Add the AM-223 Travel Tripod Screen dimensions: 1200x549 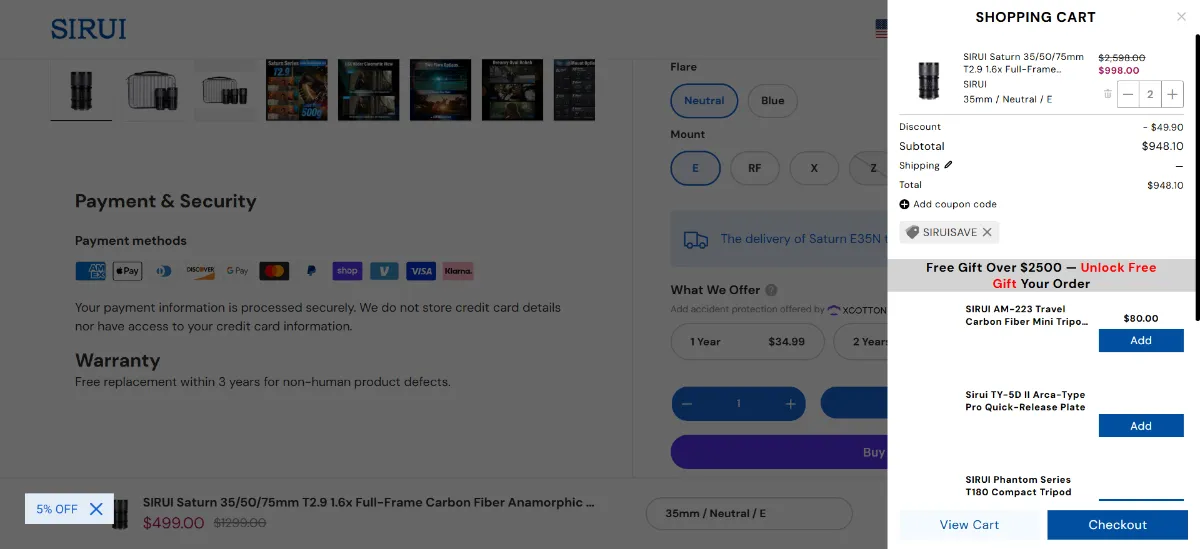click(1141, 340)
